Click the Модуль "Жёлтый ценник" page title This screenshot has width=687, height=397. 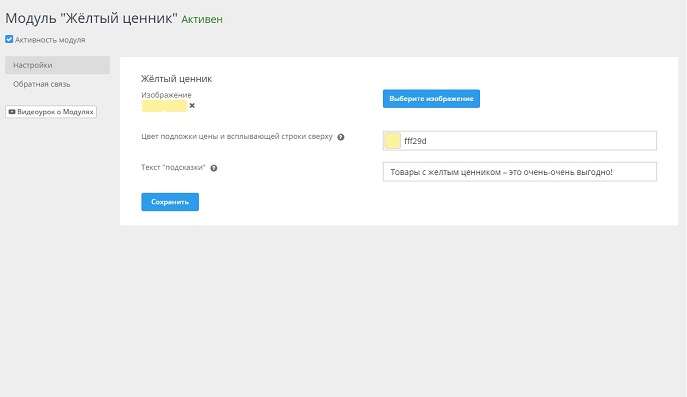pos(91,18)
